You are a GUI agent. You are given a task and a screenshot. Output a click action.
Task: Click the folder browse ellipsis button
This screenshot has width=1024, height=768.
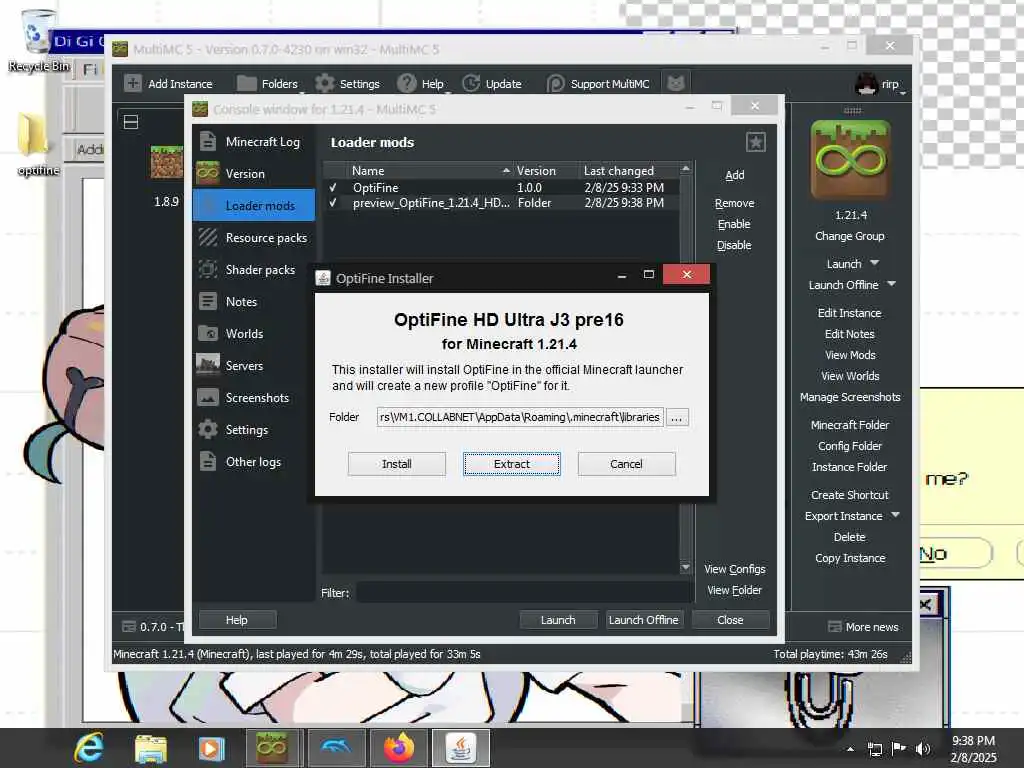pos(677,417)
